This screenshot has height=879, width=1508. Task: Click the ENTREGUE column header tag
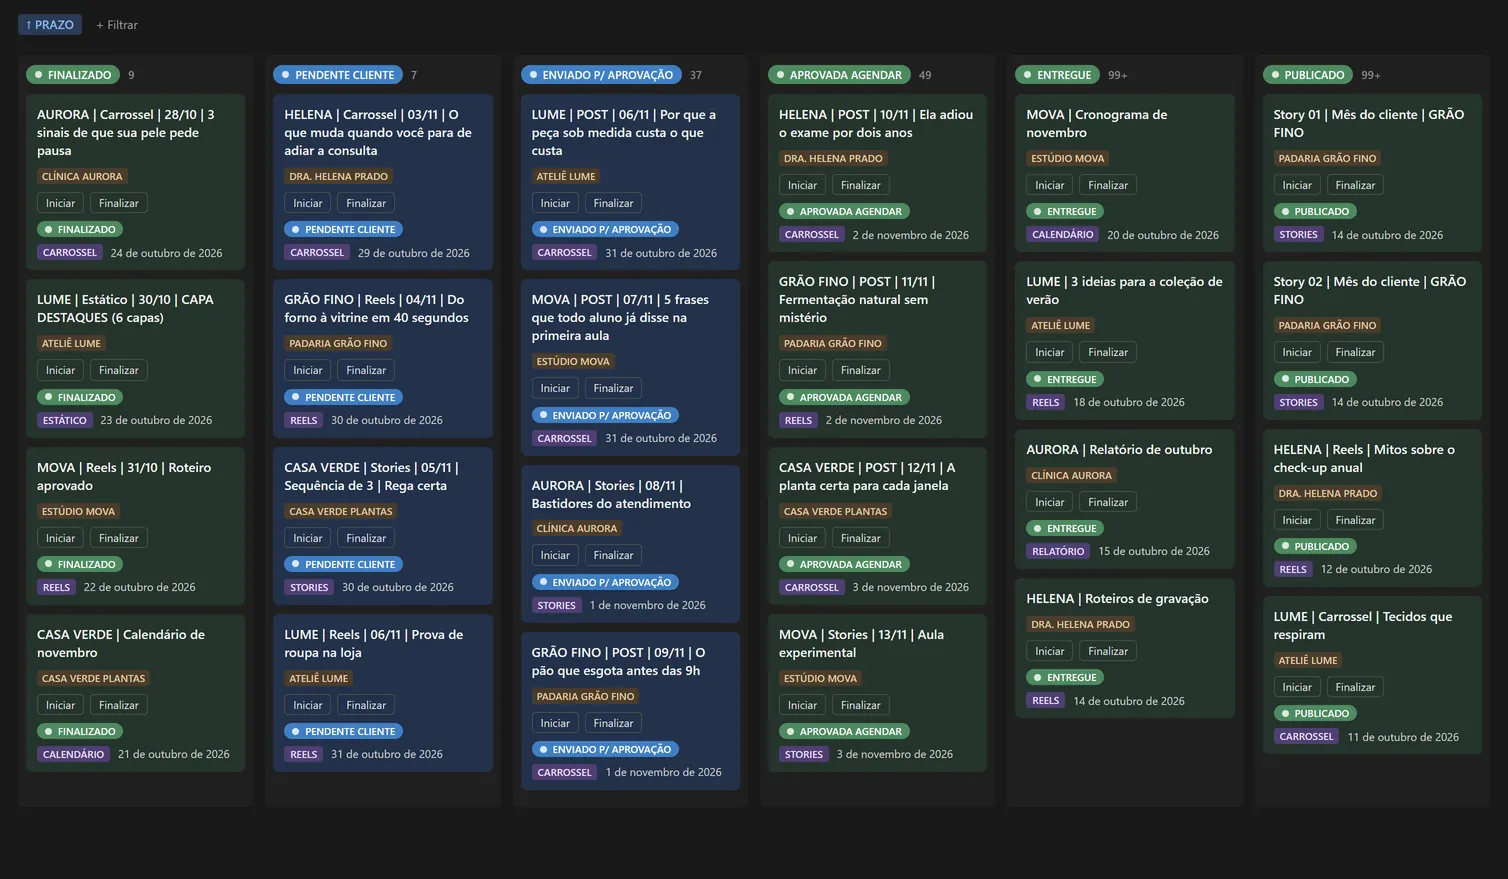pos(1057,75)
